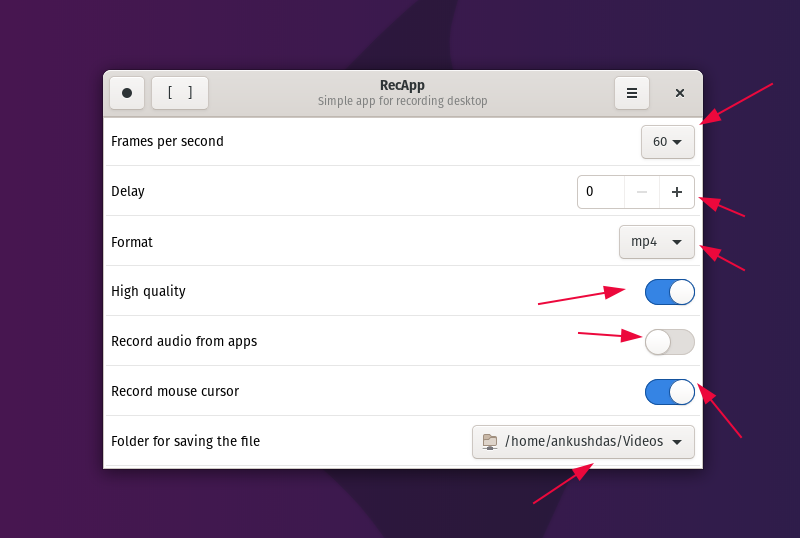The image size is (800, 538).
Task: Click the "Record audio from apps" label
Action: (184, 341)
